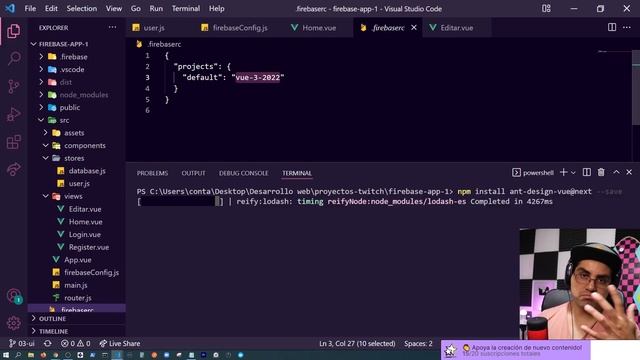Image resolution: width=640 pixels, height=360 pixels.
Task: Open Windows Start button on taskbar
Action: pyautogui.click(x=6, y=355)
